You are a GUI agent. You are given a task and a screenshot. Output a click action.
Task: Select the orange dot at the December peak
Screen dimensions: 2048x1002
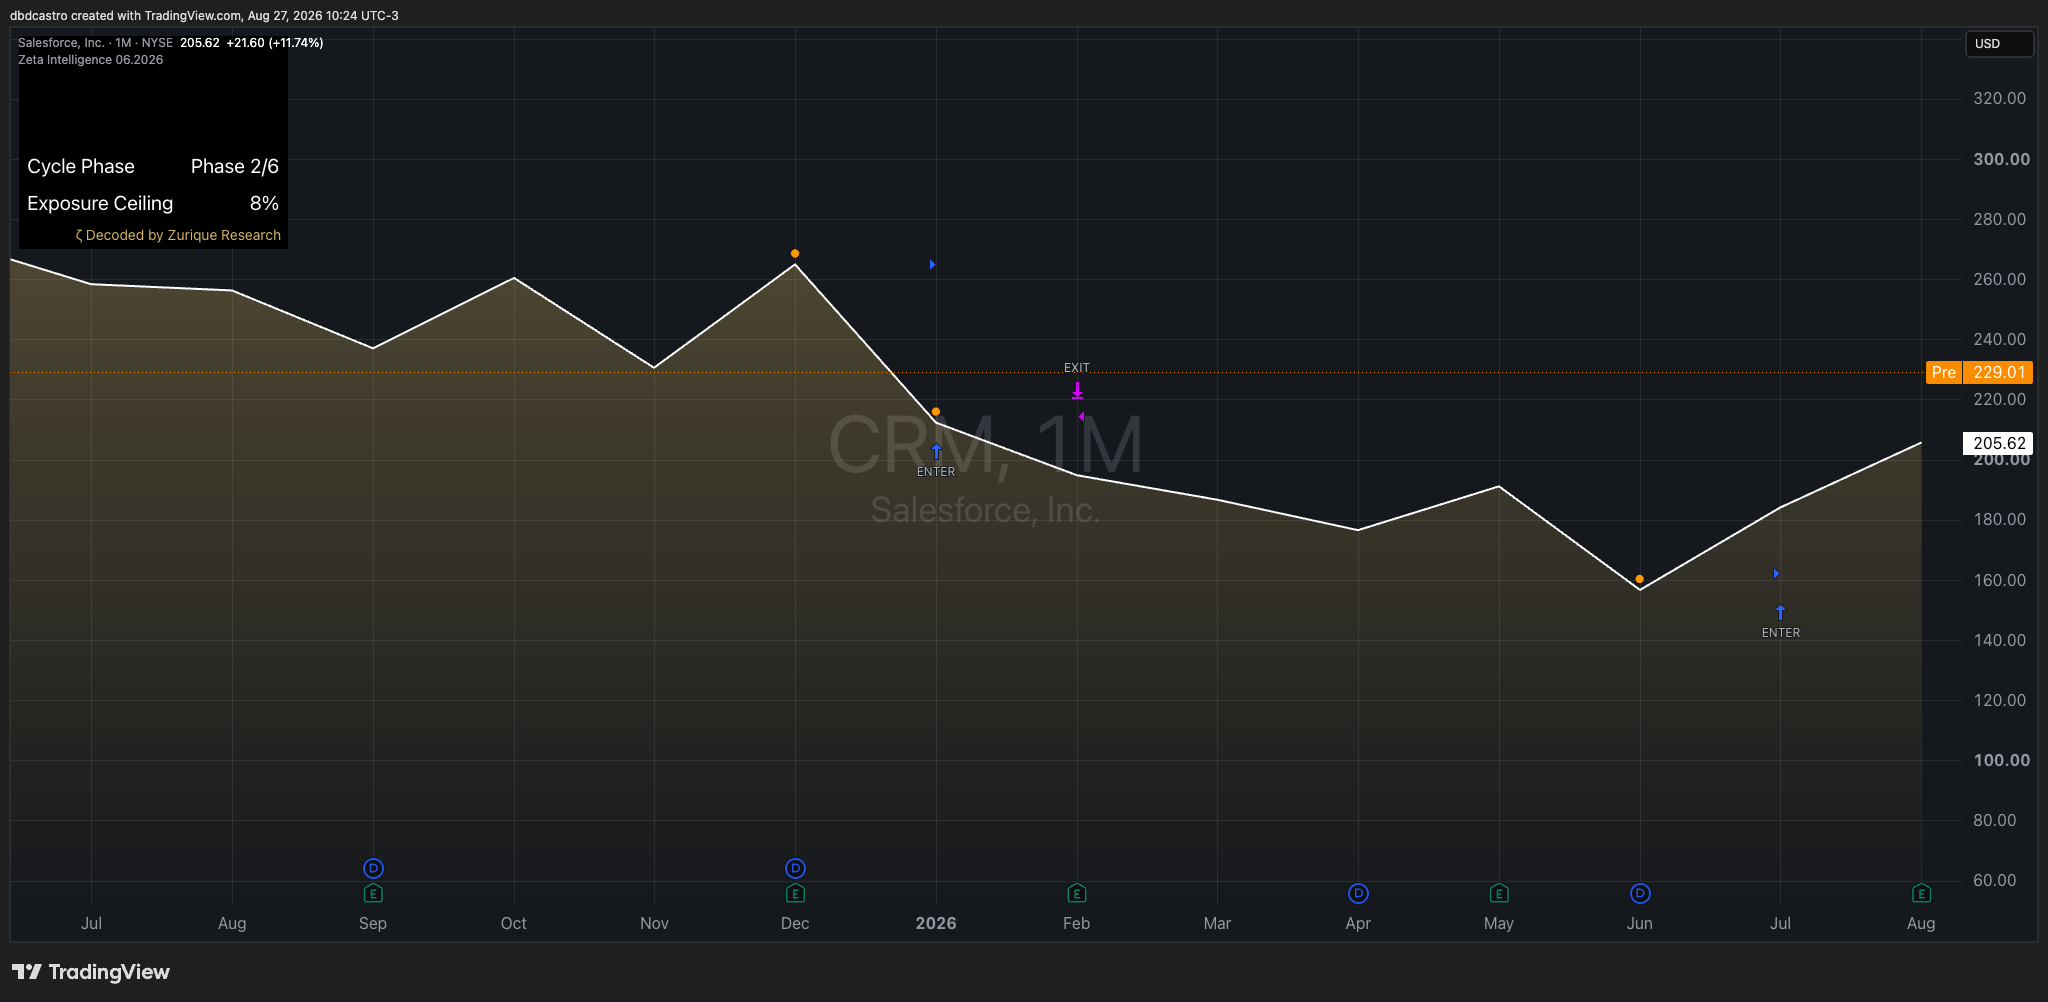pyautogui.click(x=795, y=254)
